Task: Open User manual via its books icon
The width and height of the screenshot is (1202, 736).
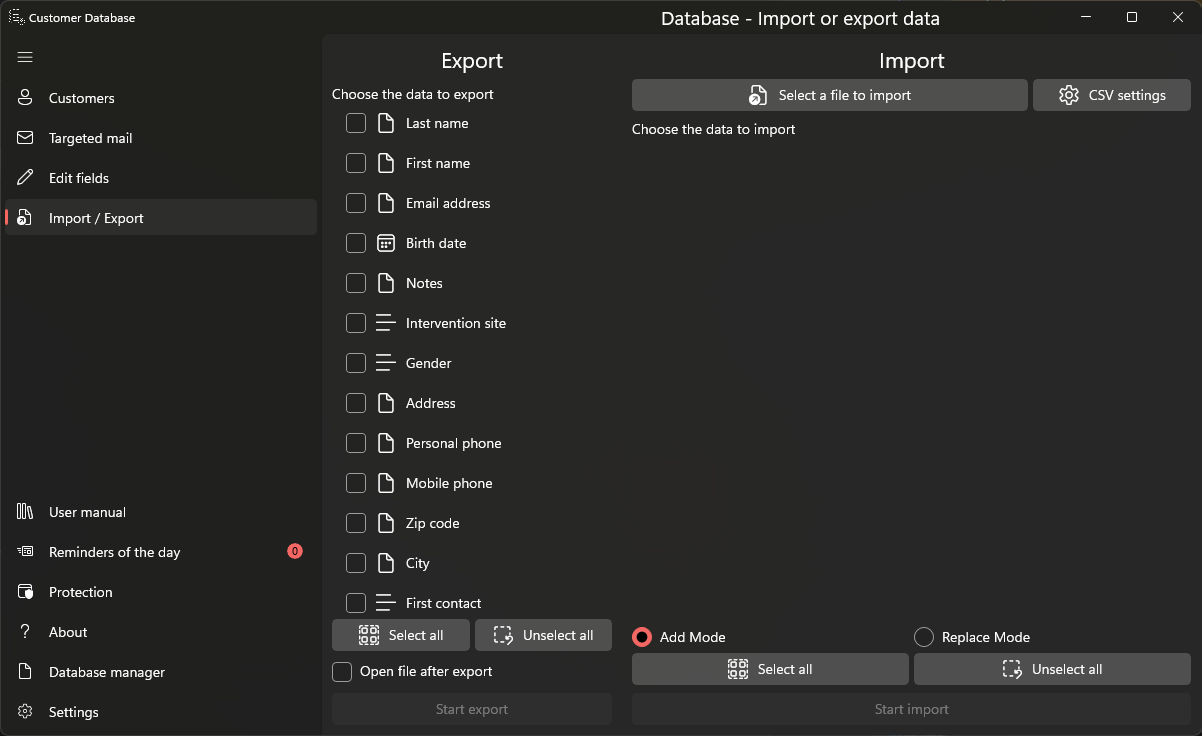Action: (25, 512)
